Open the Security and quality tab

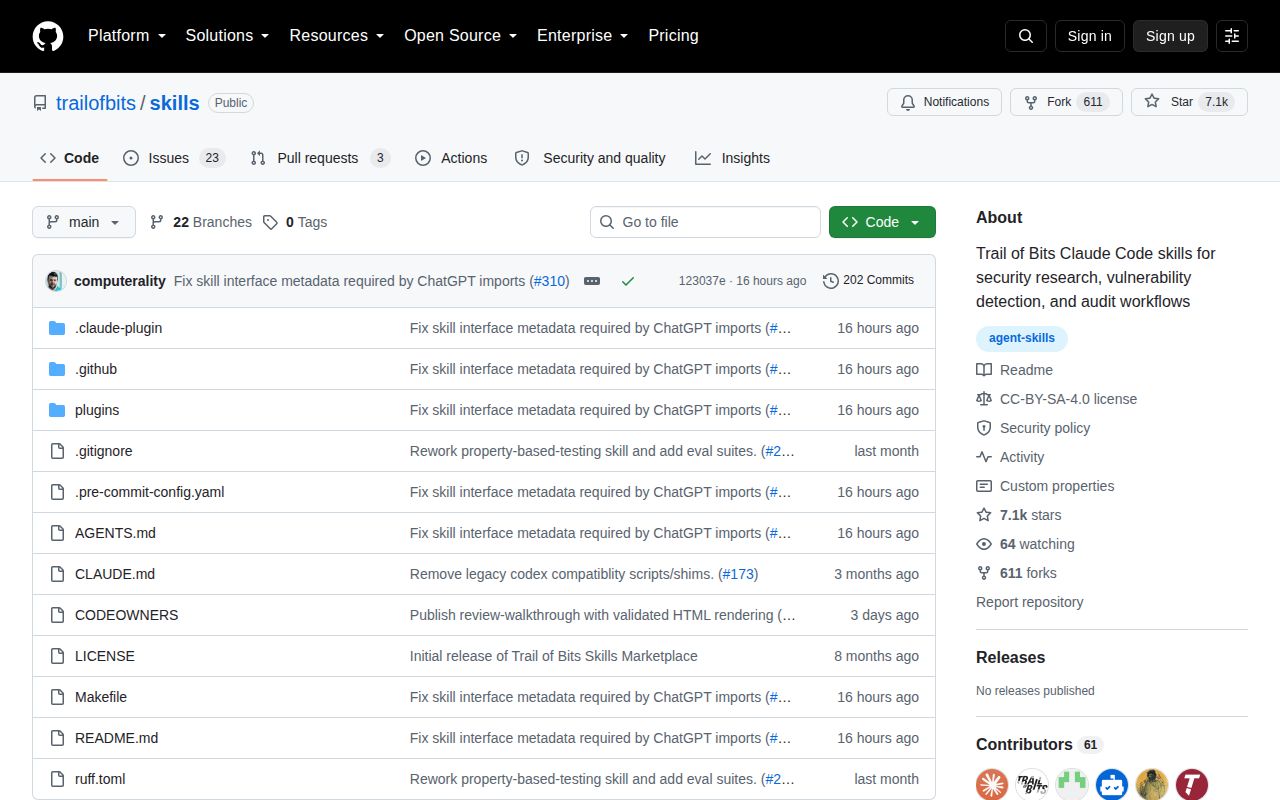(x=590, y=158)
